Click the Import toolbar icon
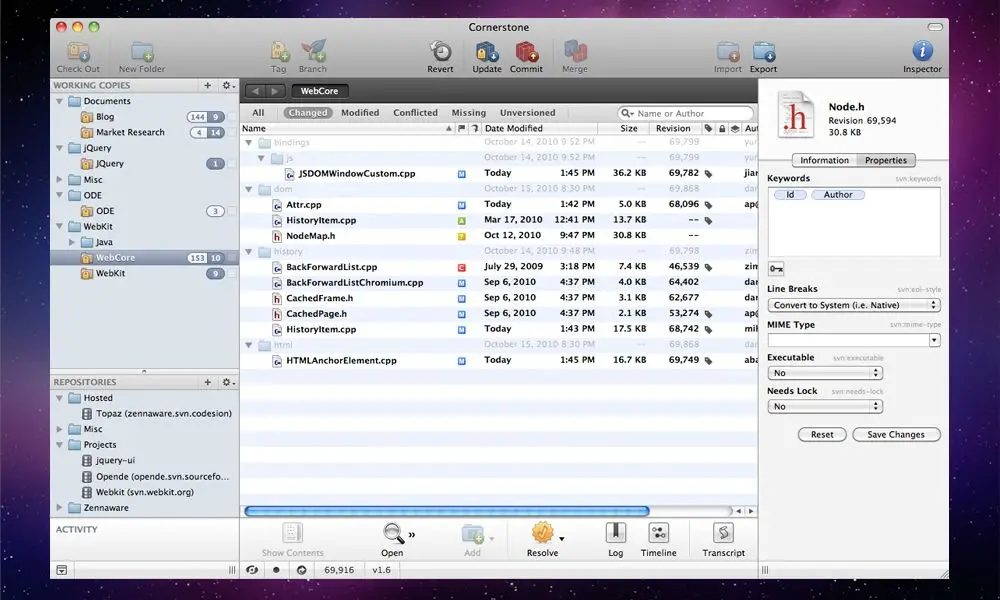Viewport: 1000px width, 600px height. tap(728, 52)
